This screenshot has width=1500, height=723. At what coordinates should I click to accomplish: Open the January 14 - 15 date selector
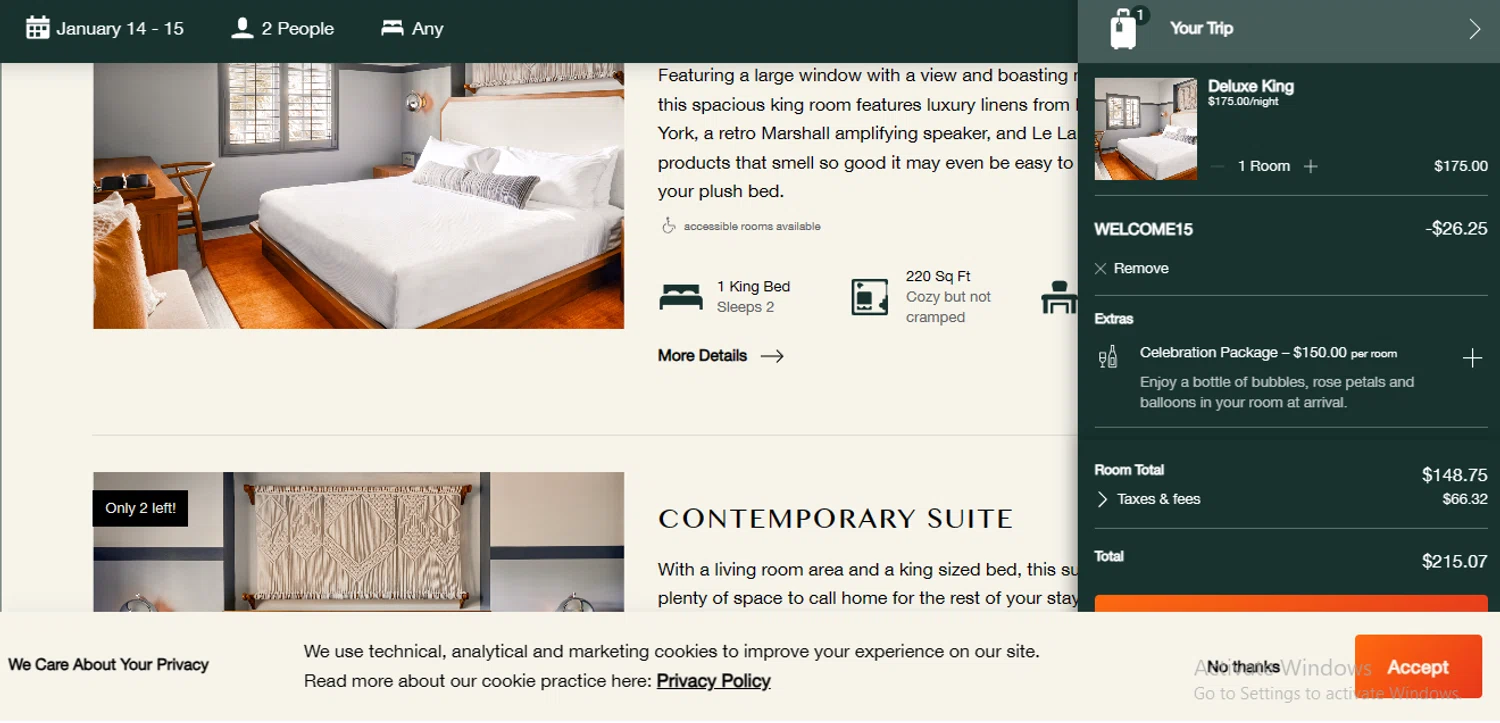click(120, 28)
